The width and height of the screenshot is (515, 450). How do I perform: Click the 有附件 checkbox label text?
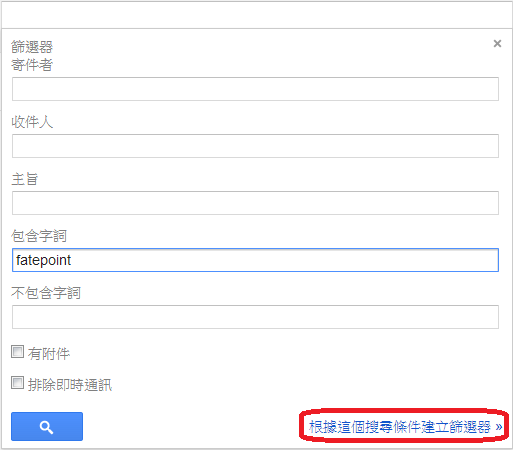point(49,353)
